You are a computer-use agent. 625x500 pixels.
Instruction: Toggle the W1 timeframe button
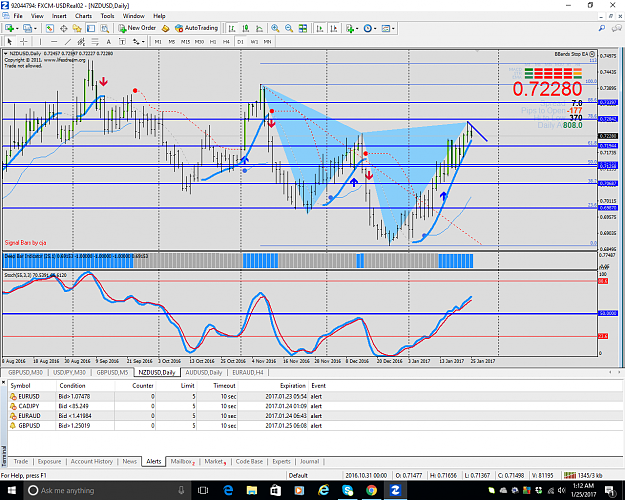[254, 41]
